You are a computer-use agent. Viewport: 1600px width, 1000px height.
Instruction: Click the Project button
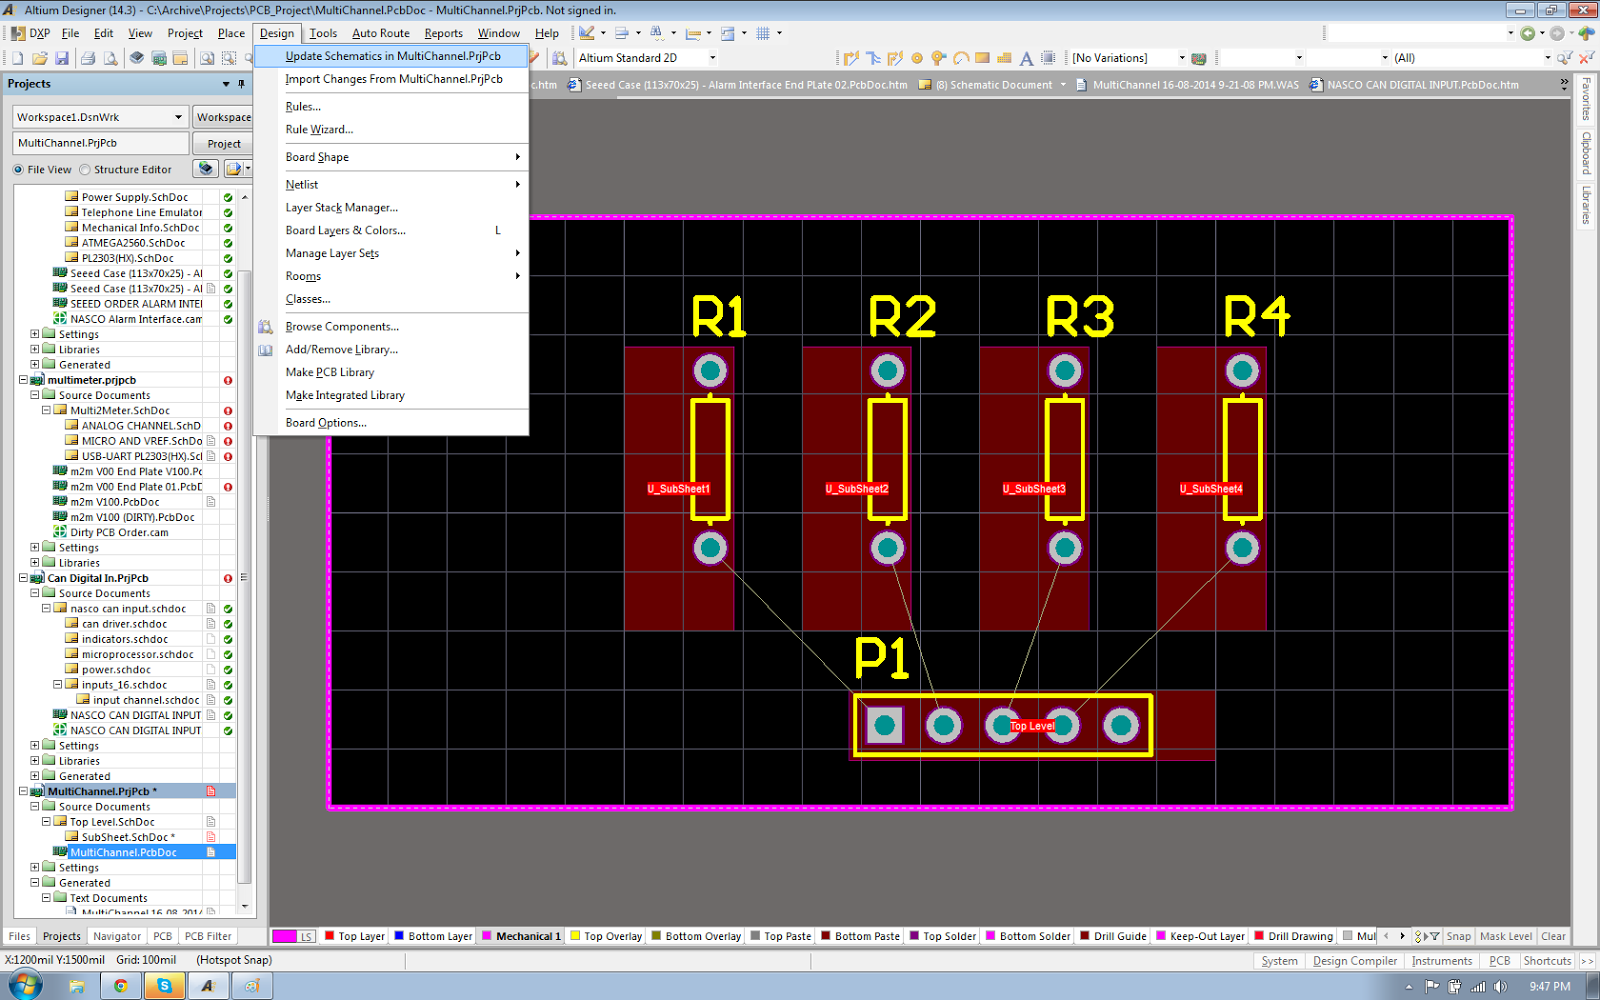point(223,143)
